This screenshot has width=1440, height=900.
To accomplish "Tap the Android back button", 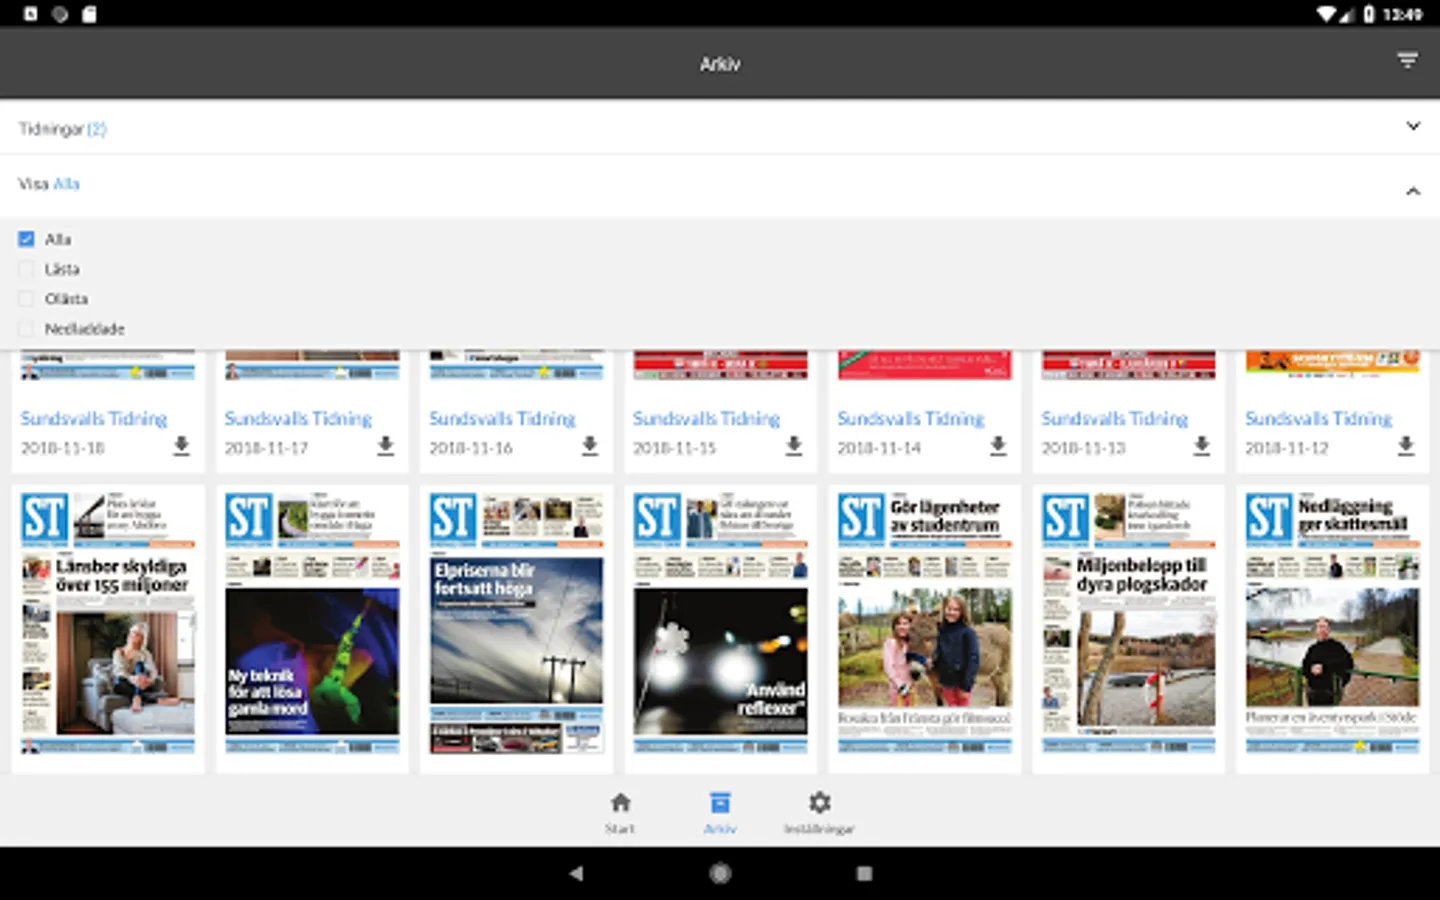I will tap(576, 873).
